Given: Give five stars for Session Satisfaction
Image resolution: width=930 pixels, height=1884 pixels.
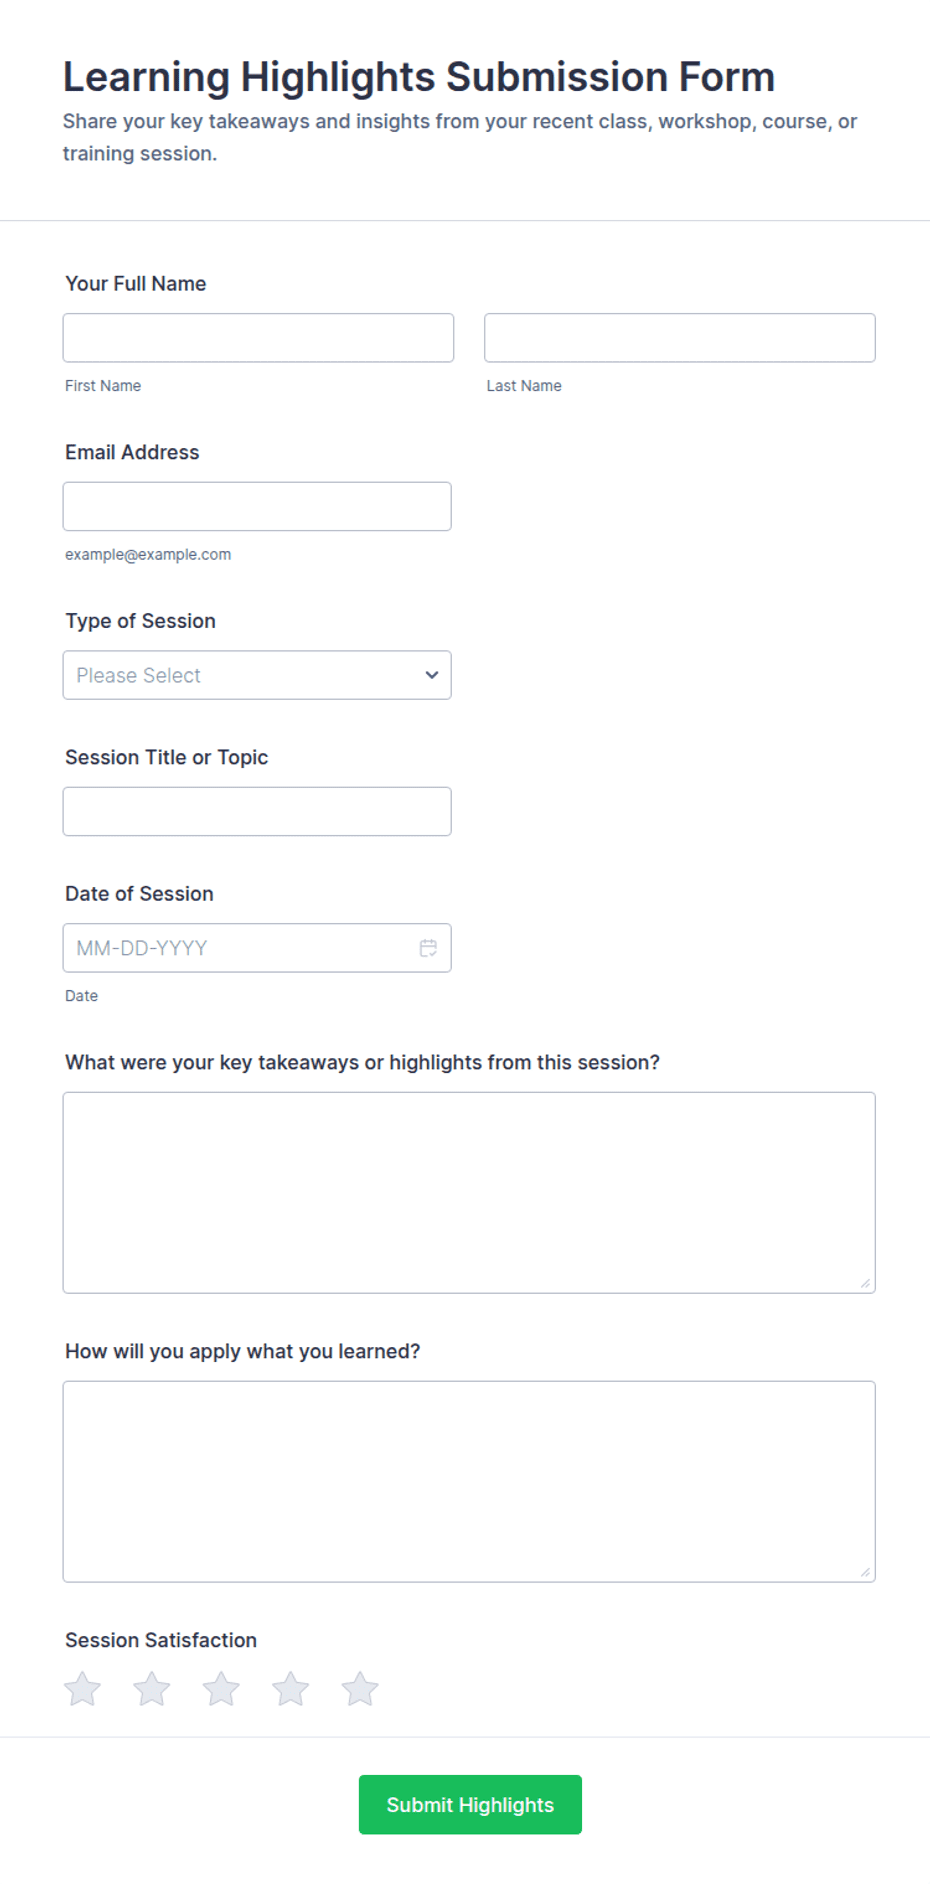Looking at the screenshot, I should (x=360, y=1689).
